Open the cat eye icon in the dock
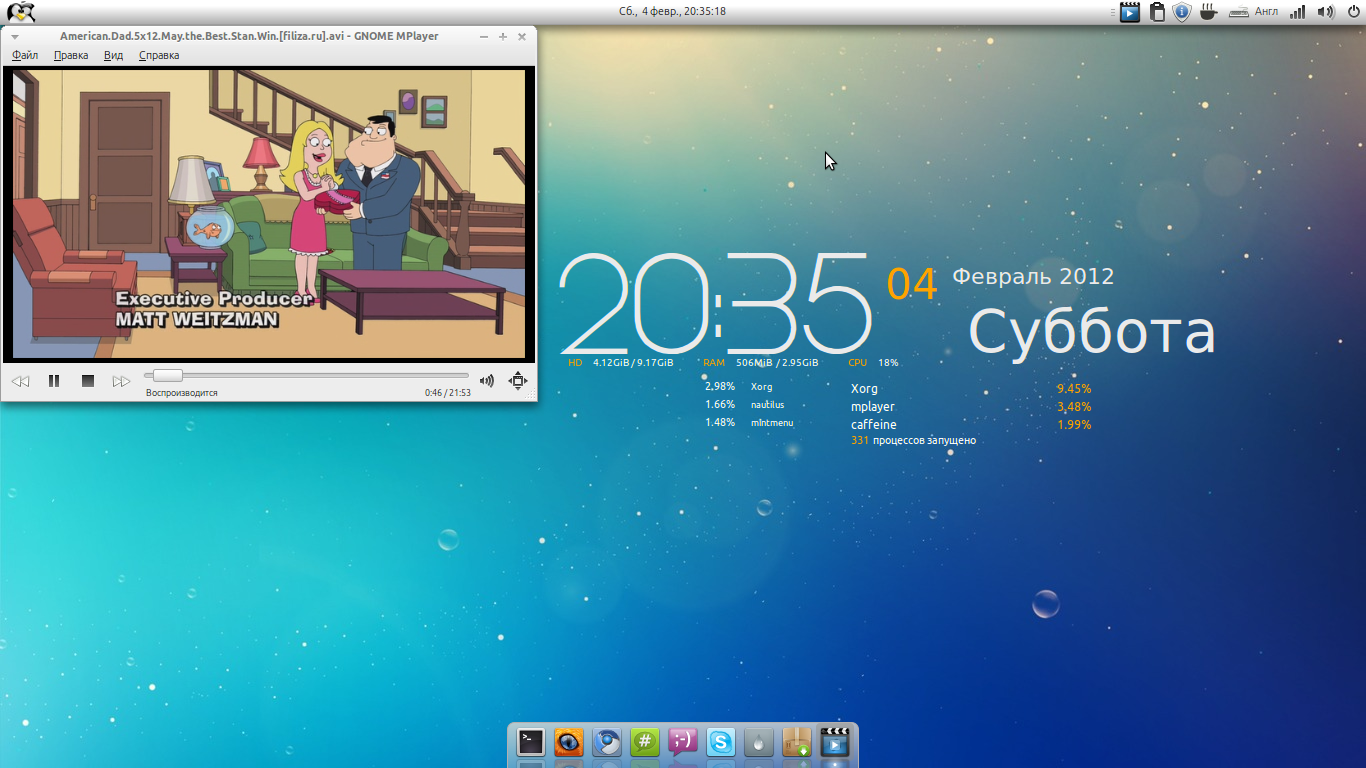This screenshot has width=1366, height=768. (x=569, y=742)
